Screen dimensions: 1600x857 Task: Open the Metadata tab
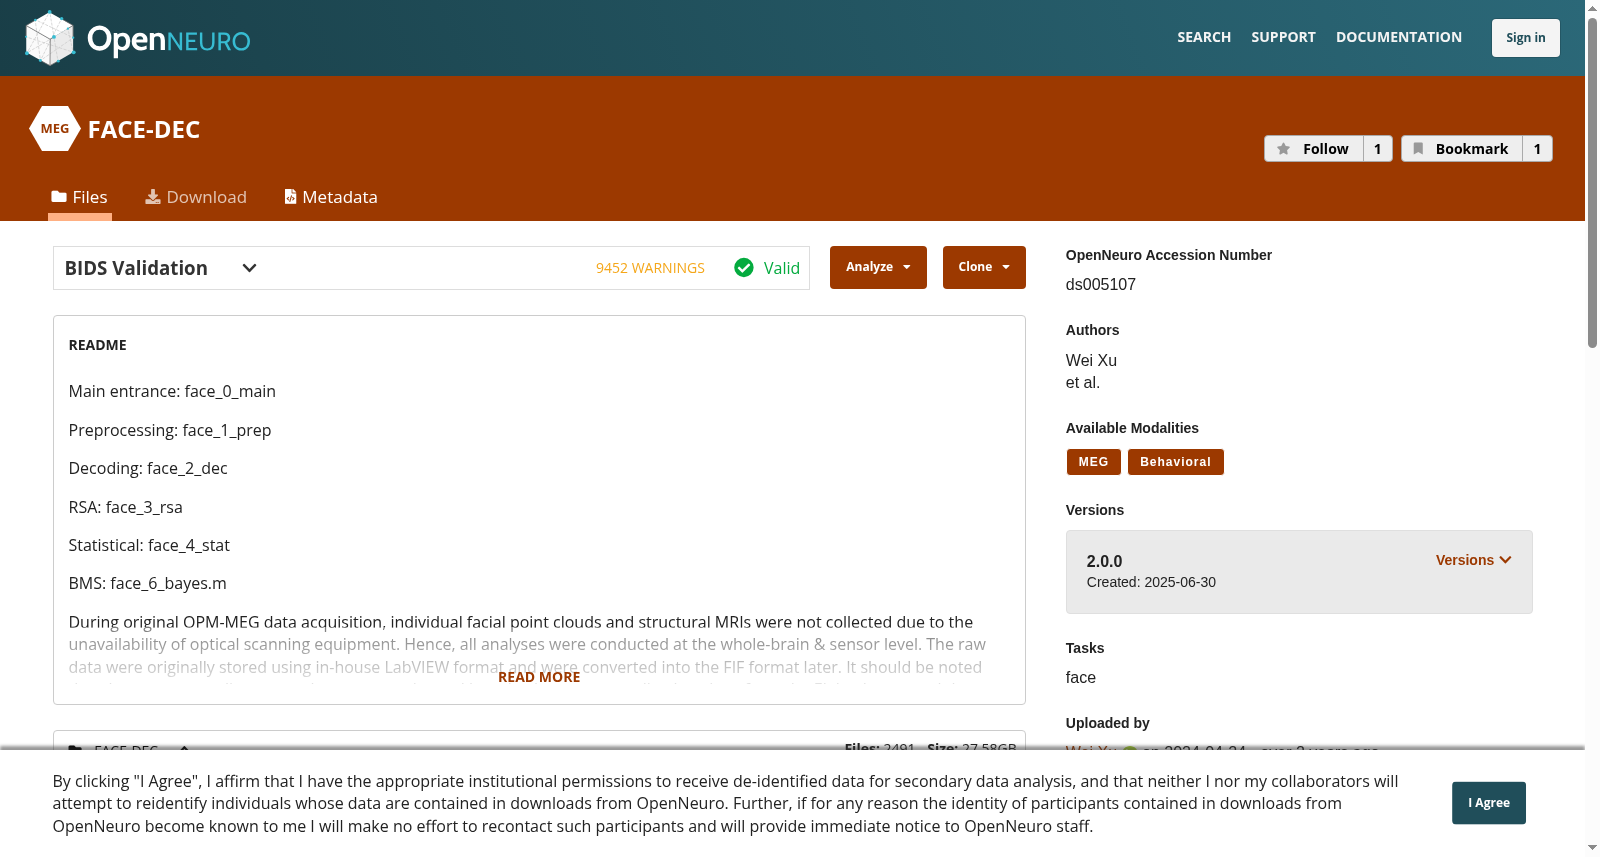pyautogui.click(x=331, y=197)
